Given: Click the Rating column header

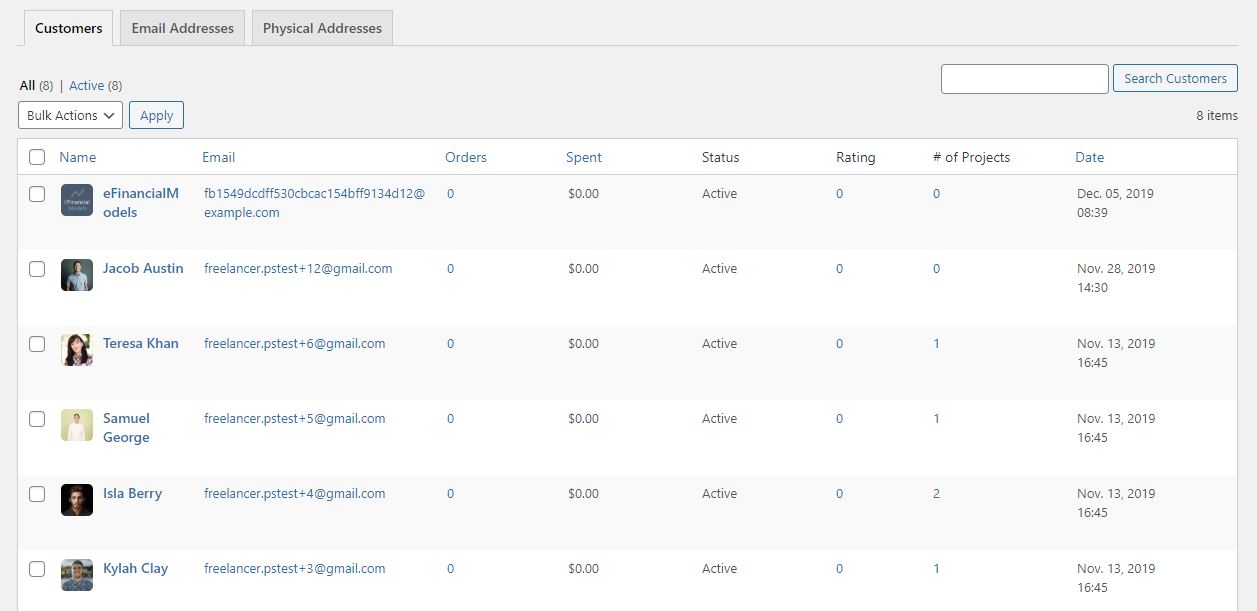Looking at the screenshot, I should click(x=855, y=157).
